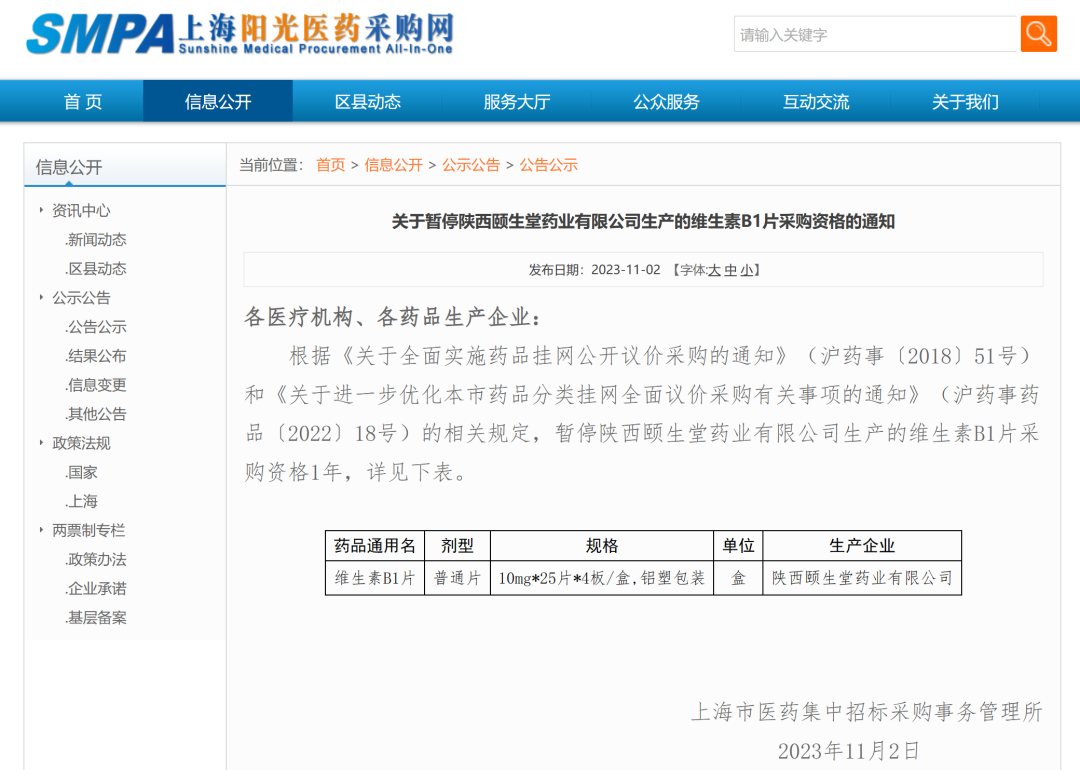Click table cell 陕西颐生堂药业有限公司

click(862, 578)
